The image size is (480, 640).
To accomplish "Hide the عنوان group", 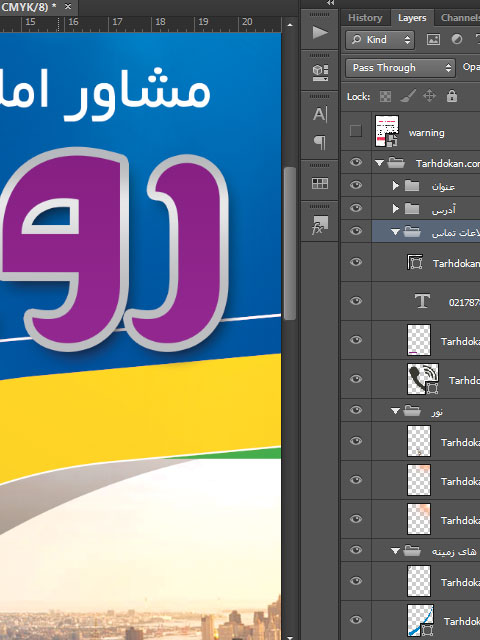I will pos(356,185).
